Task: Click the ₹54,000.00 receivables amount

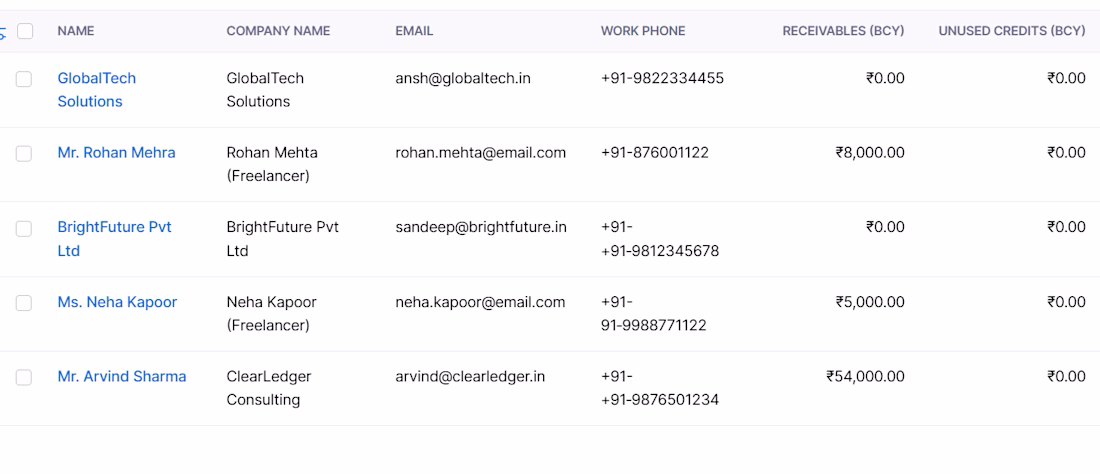Action: coord(866,377)
